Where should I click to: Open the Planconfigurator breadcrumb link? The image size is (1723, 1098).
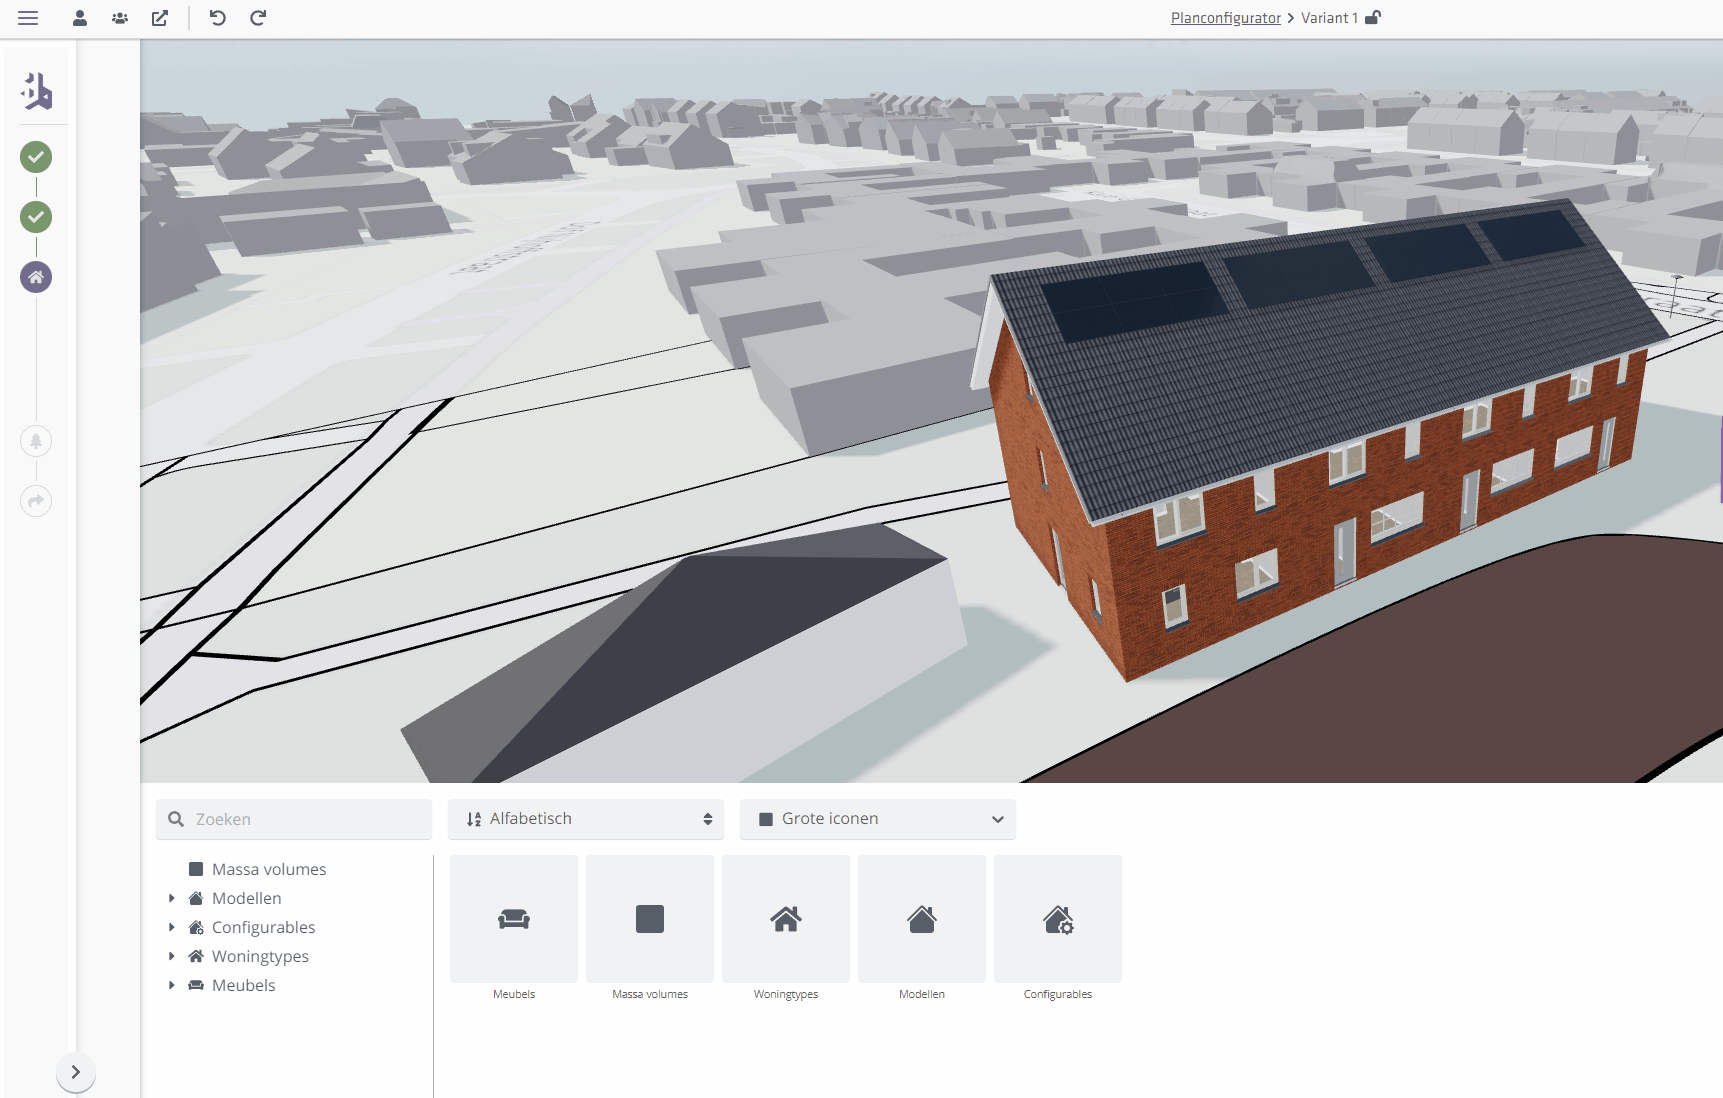1225,18
